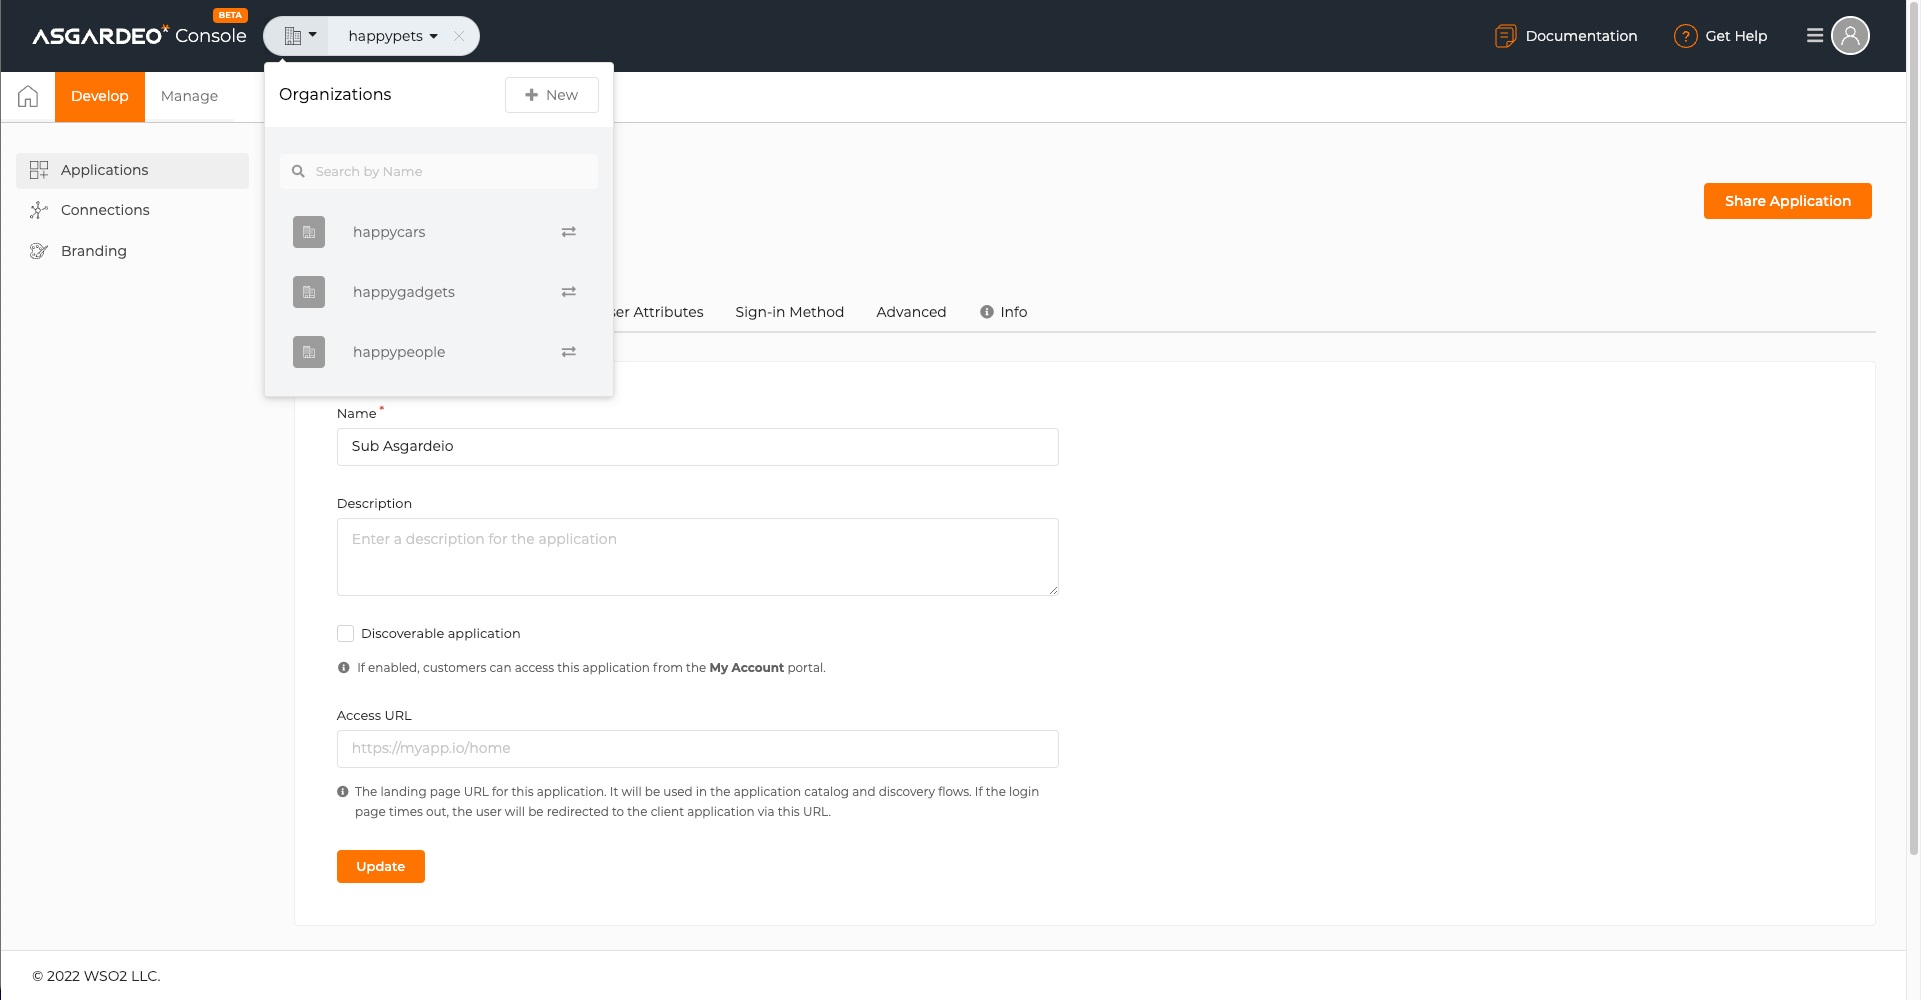The width and height of the screenshot is (1921, 1000).
Task: Click the Name field with Sub Asgardeio
Action: click(697, 447)
